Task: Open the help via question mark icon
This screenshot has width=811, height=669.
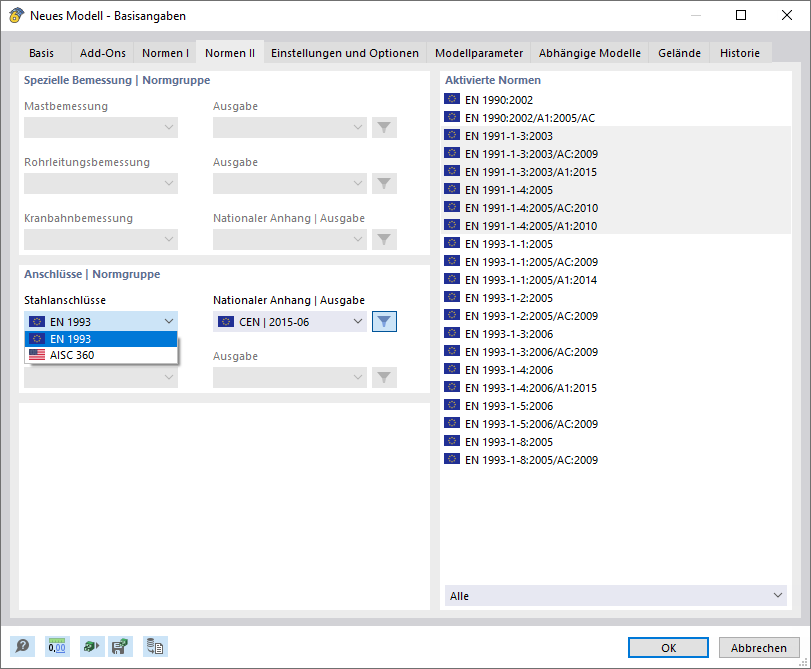Action: (x=21, y=646)
